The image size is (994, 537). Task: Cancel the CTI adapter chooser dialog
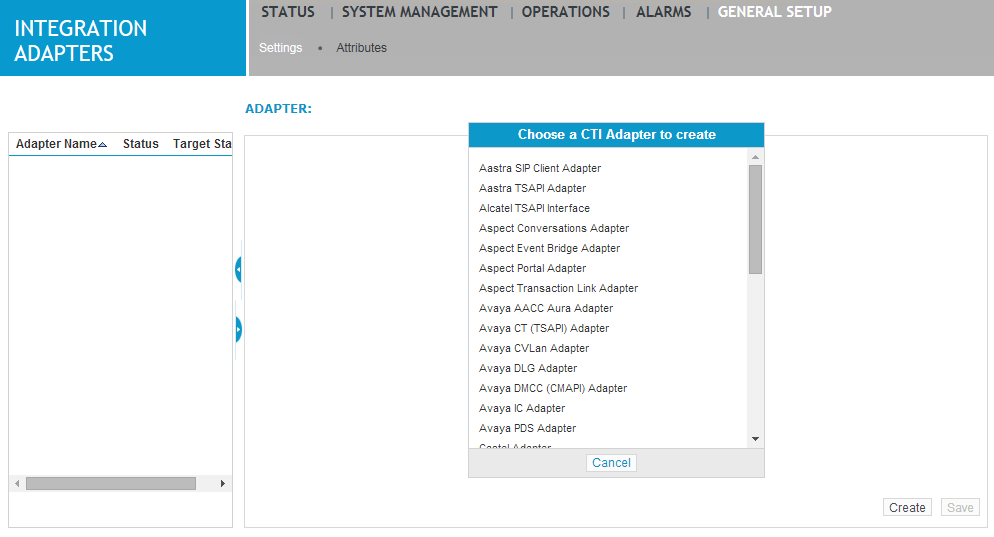(x=611, y=463)
